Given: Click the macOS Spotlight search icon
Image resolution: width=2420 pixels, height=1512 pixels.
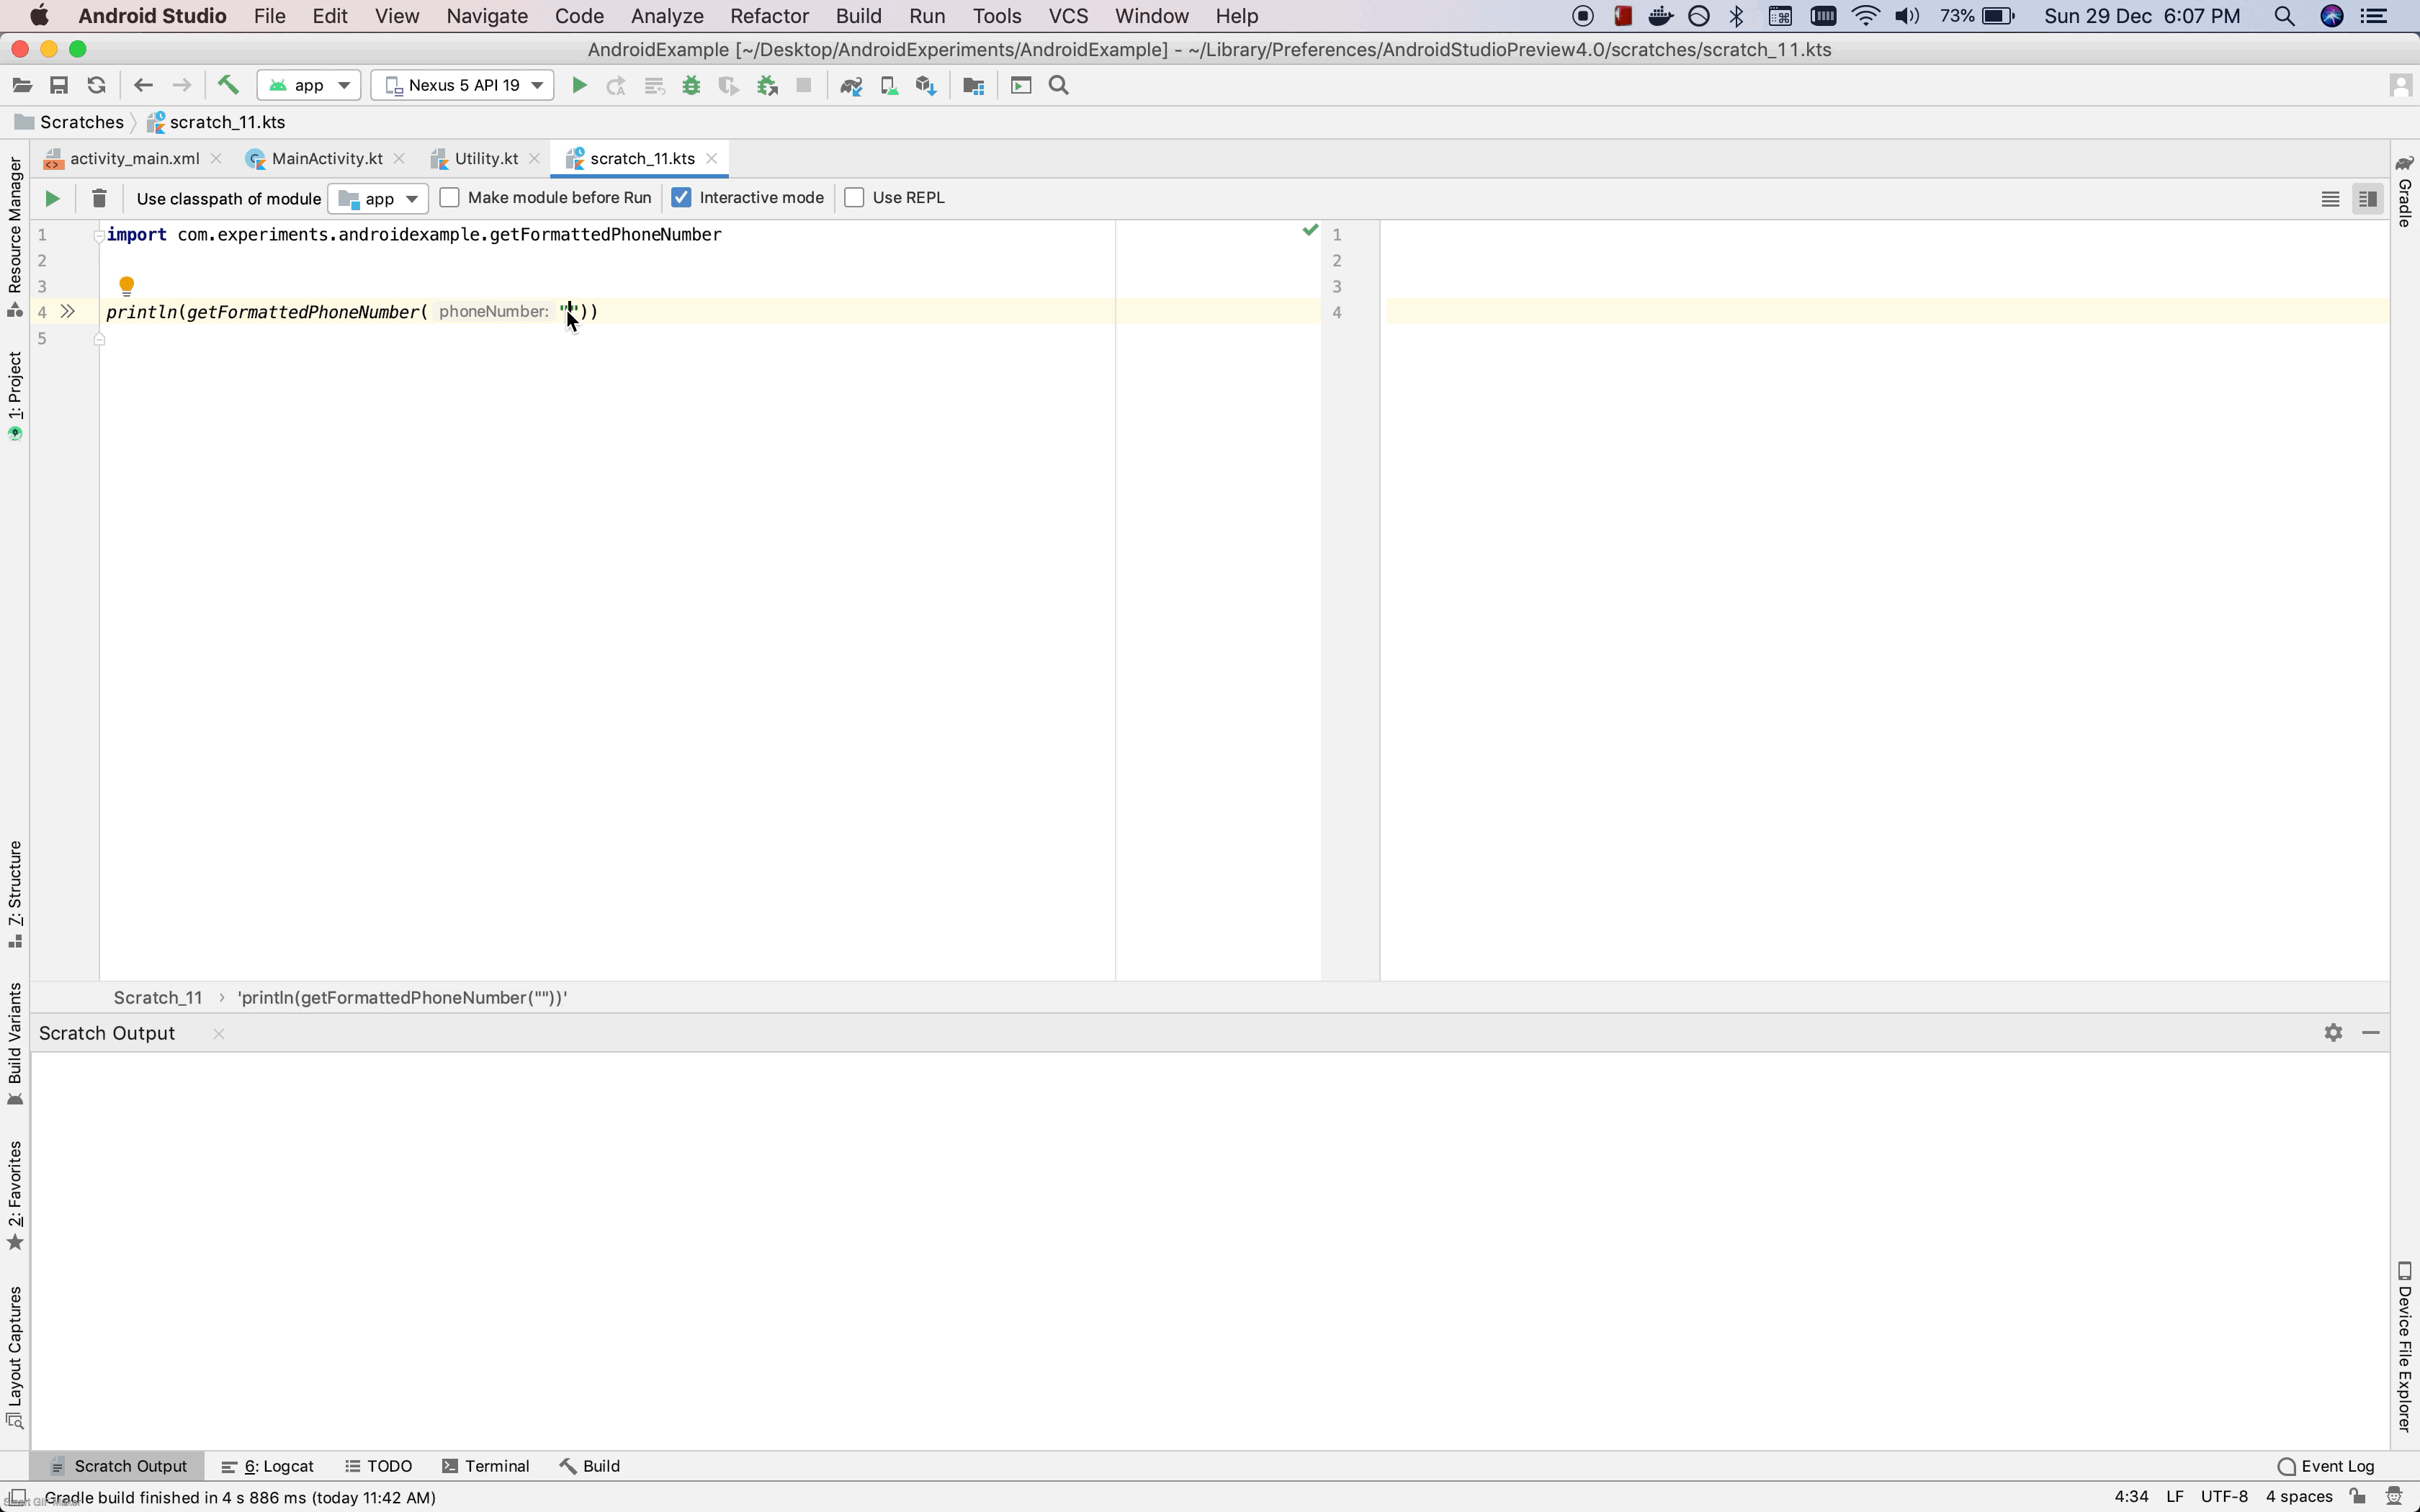Looking at the screenshot, I should pos(2284,16).
